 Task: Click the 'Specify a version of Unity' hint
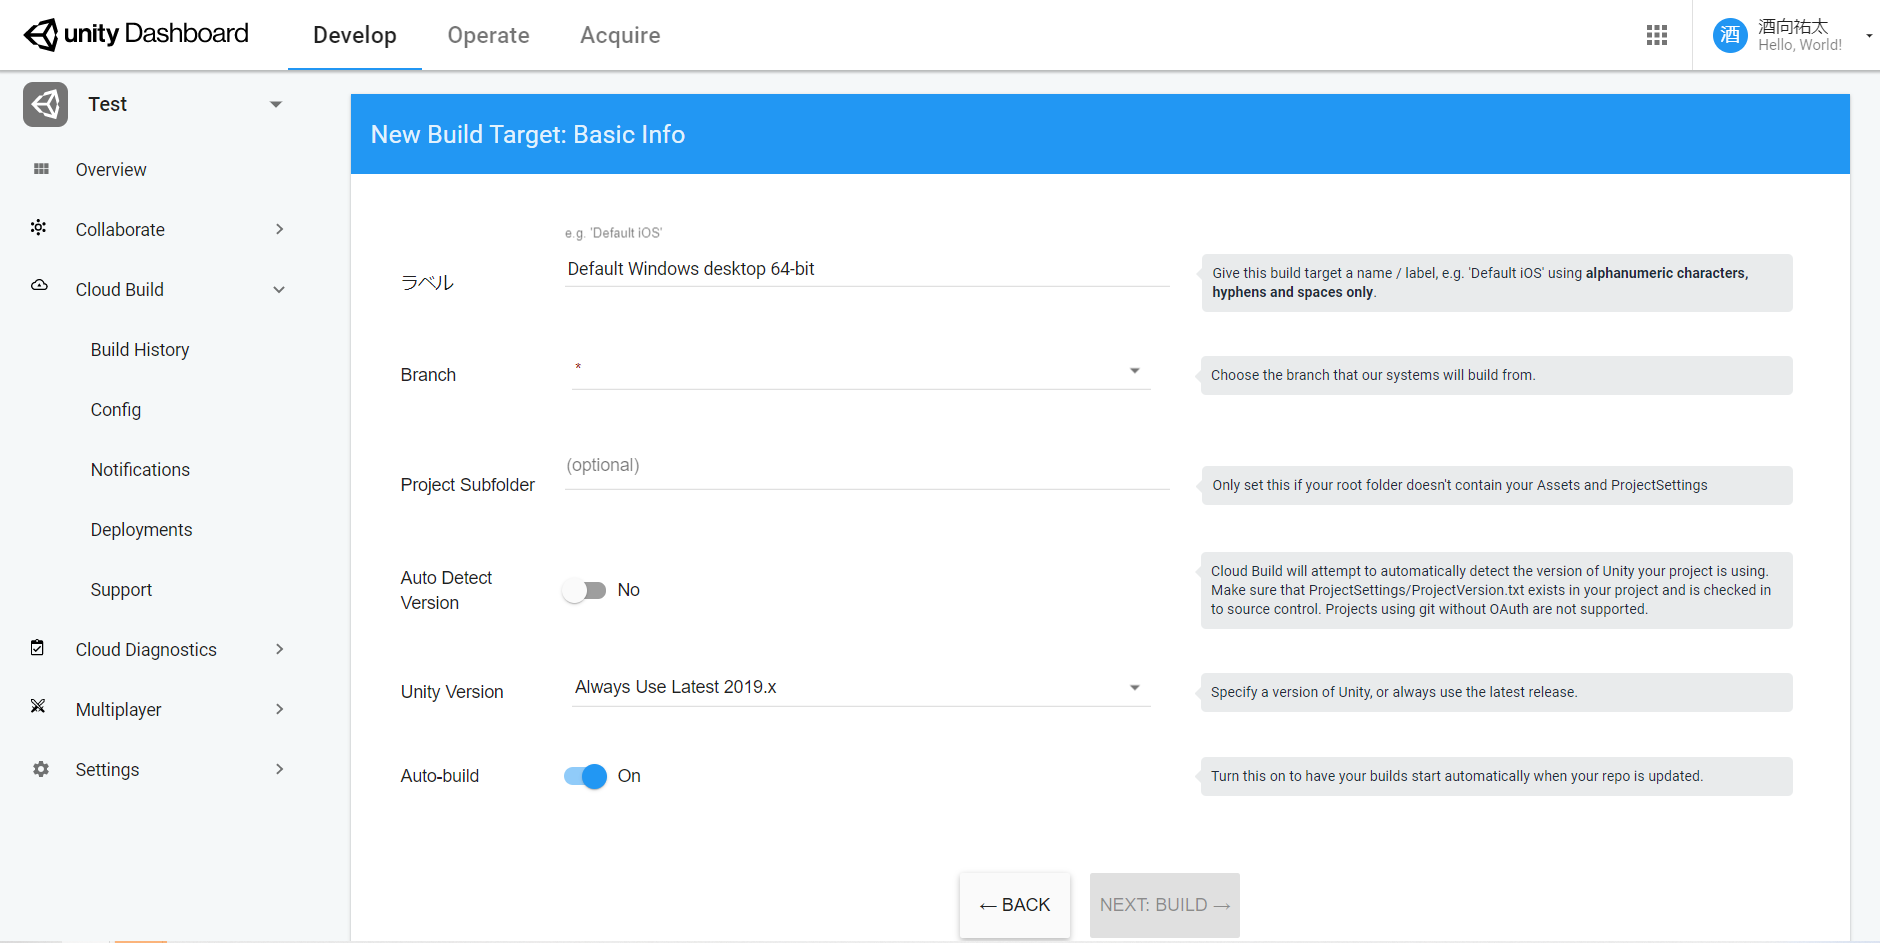[x=1394, y=692]
